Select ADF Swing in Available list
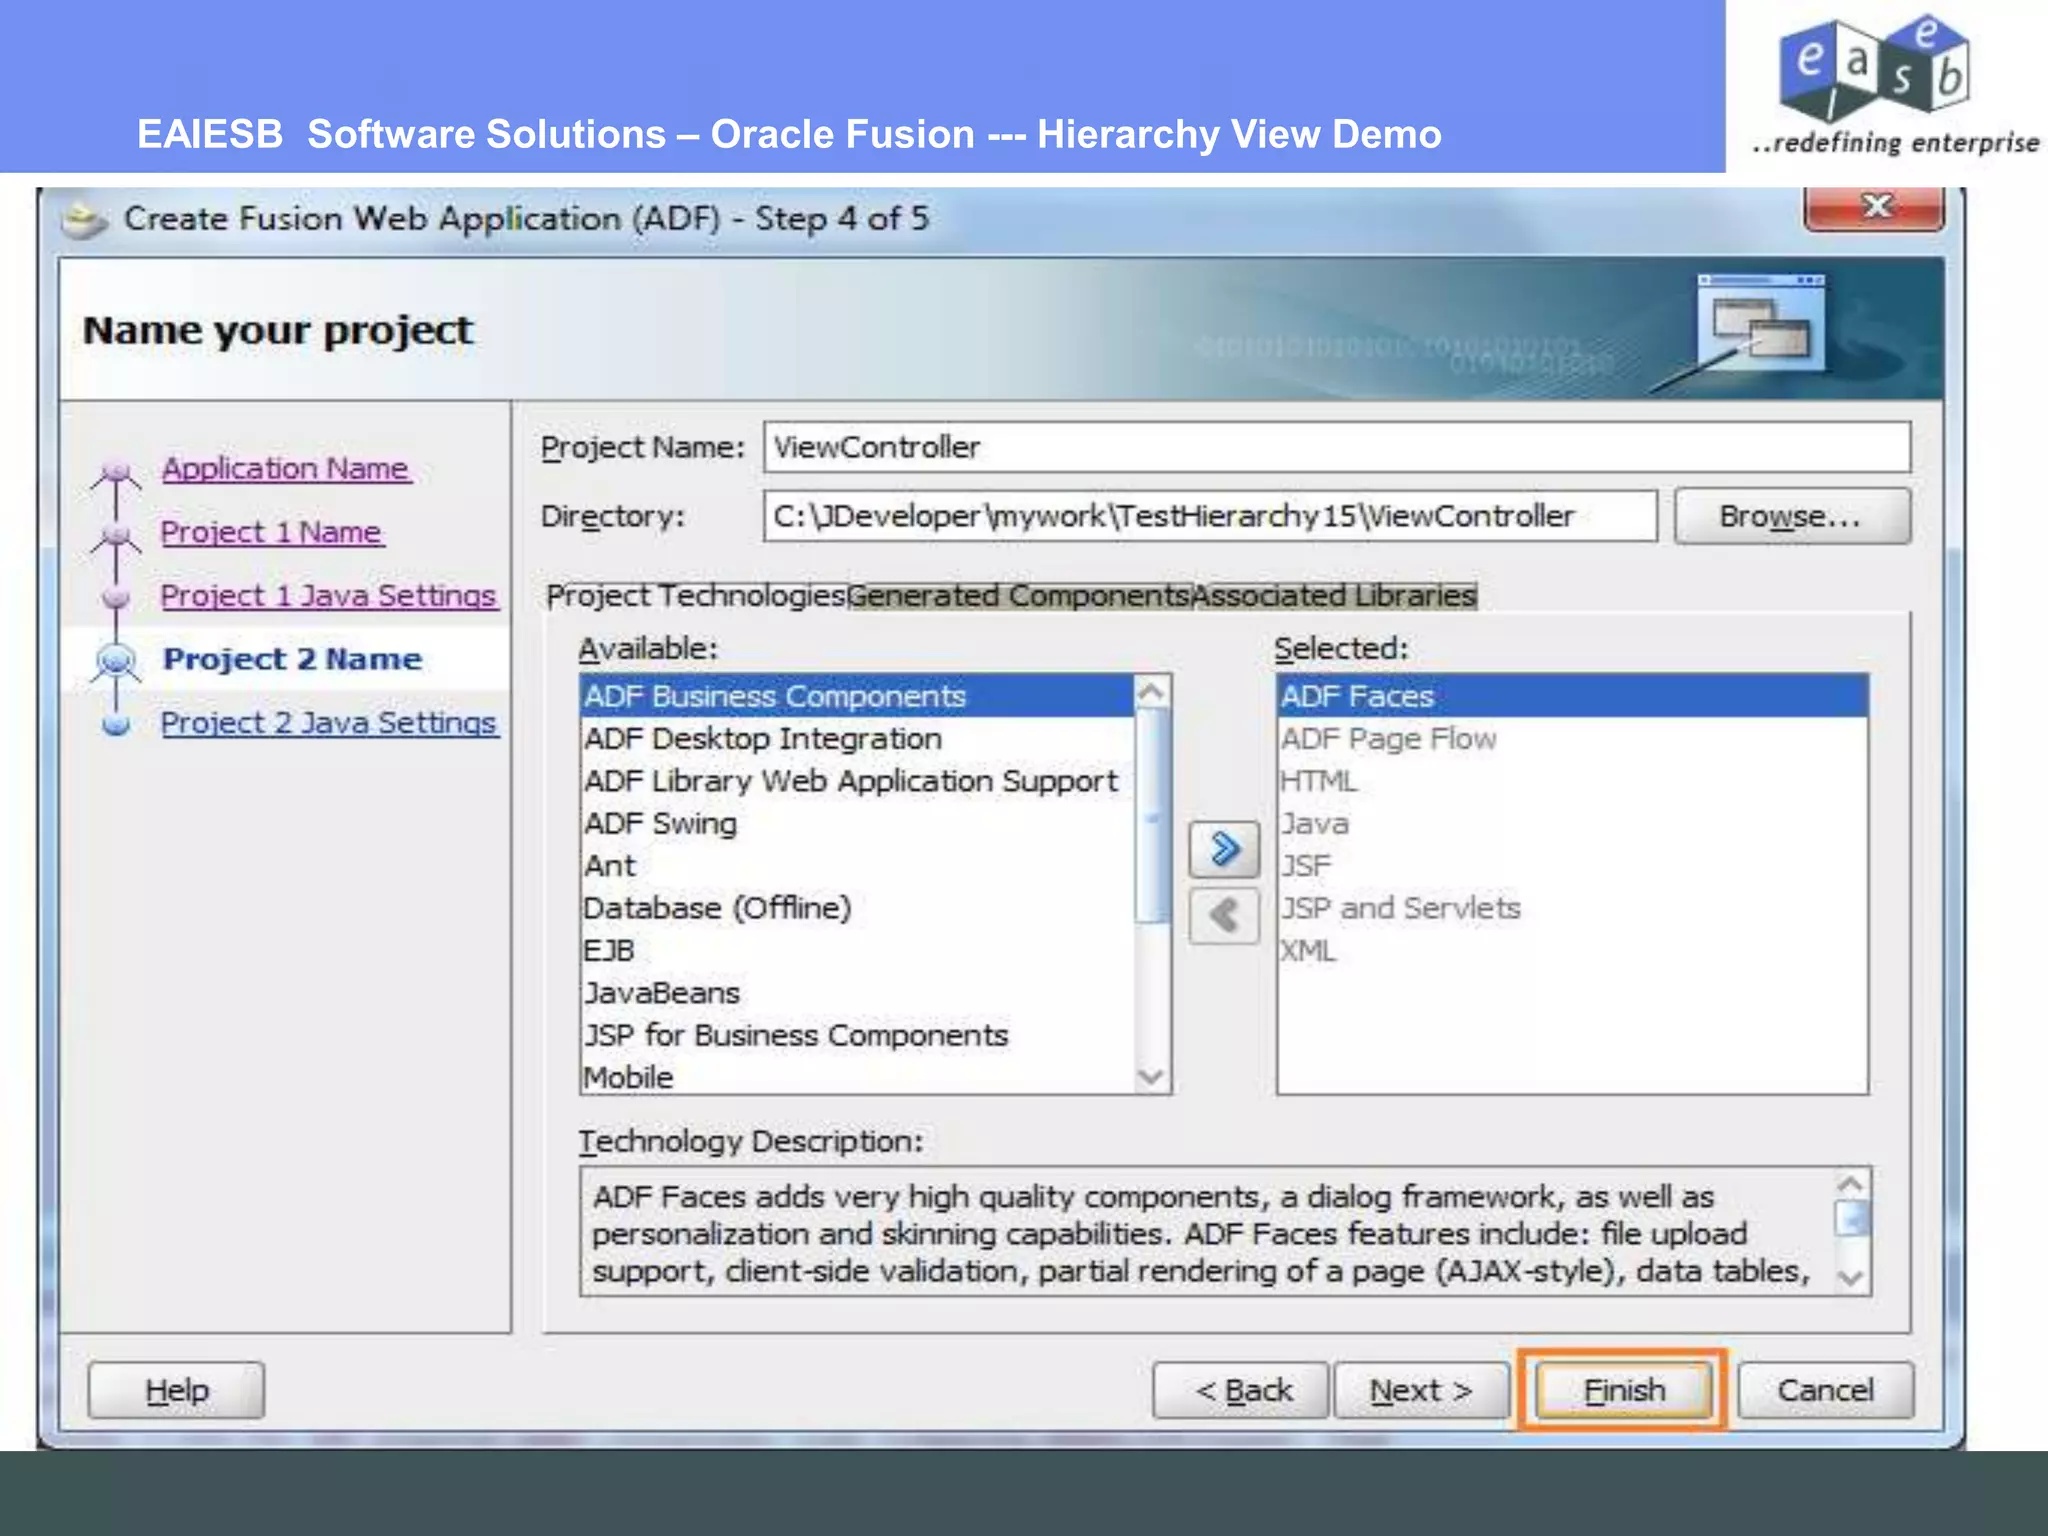 [x=857, y=824]
